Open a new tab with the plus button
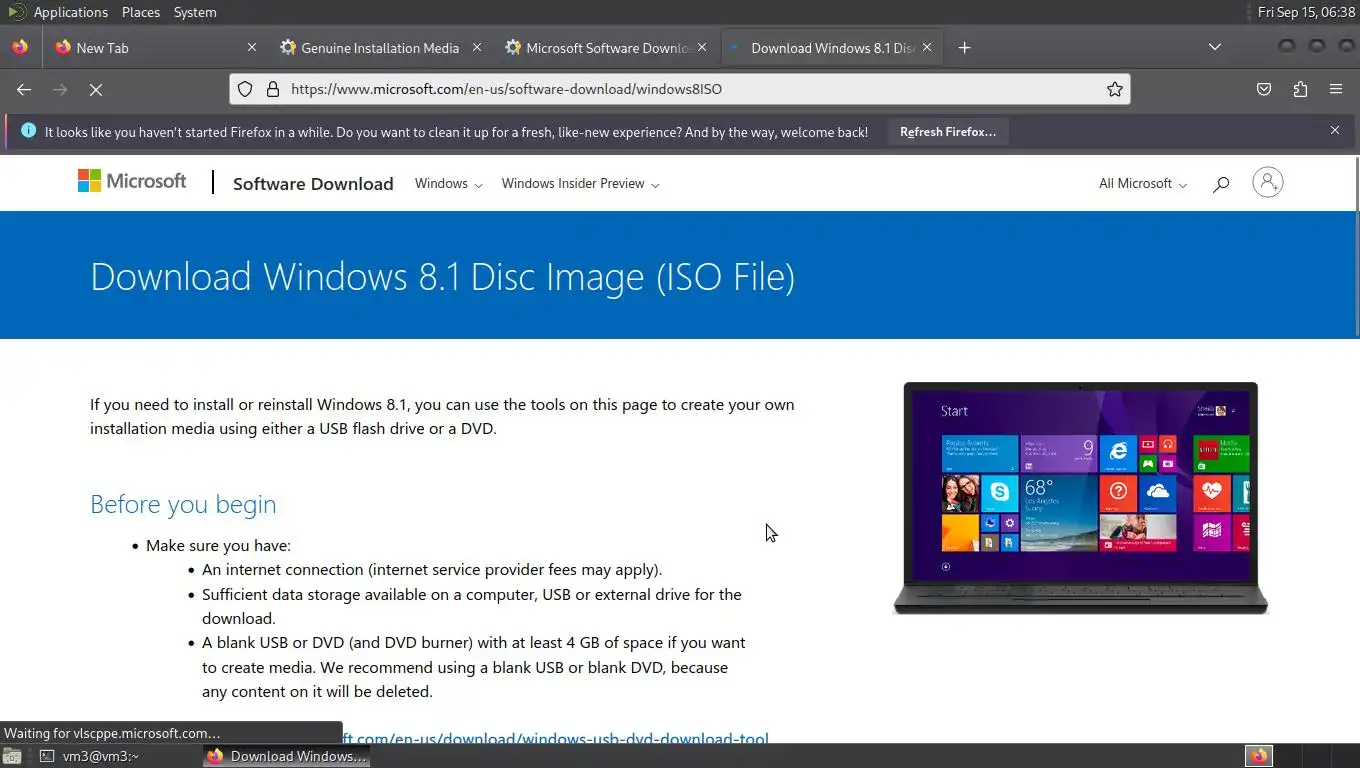Viewport: 1360px width, 768px height. (964, 47)
